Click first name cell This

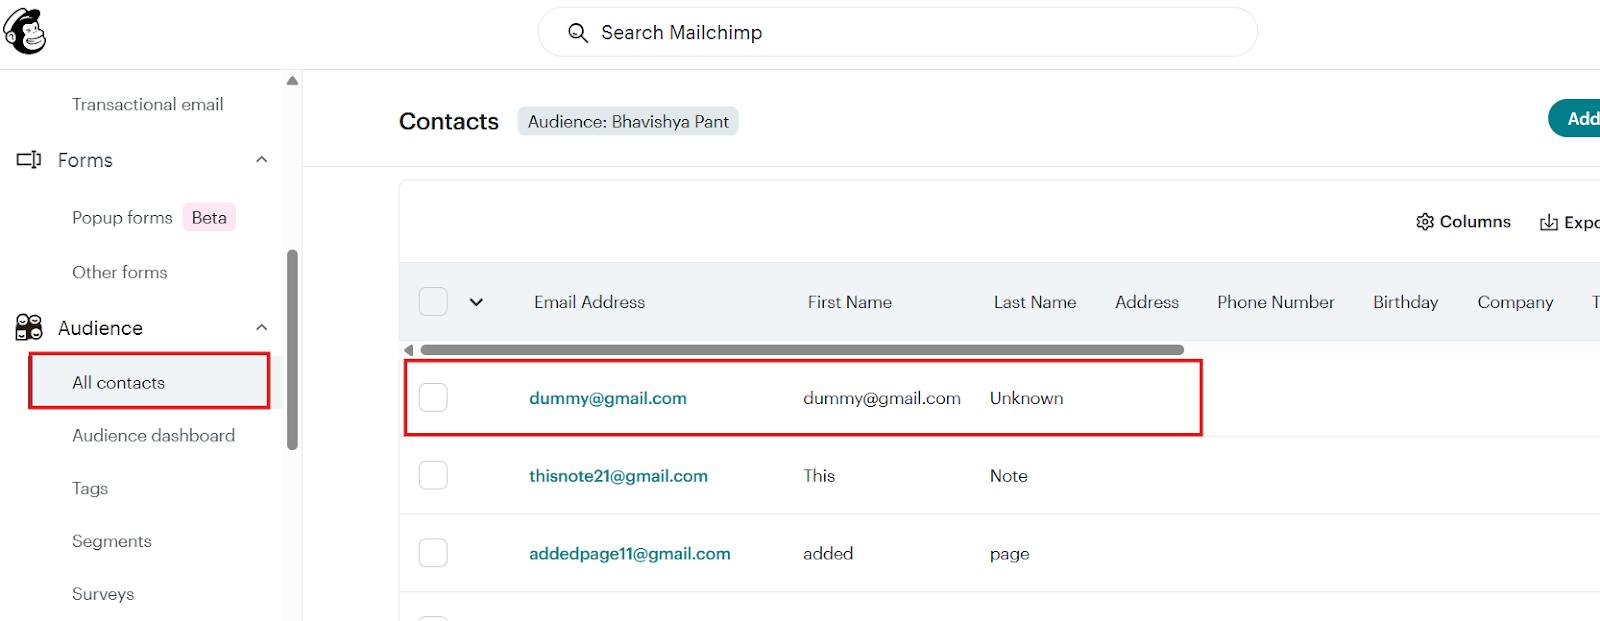[819, 476]
